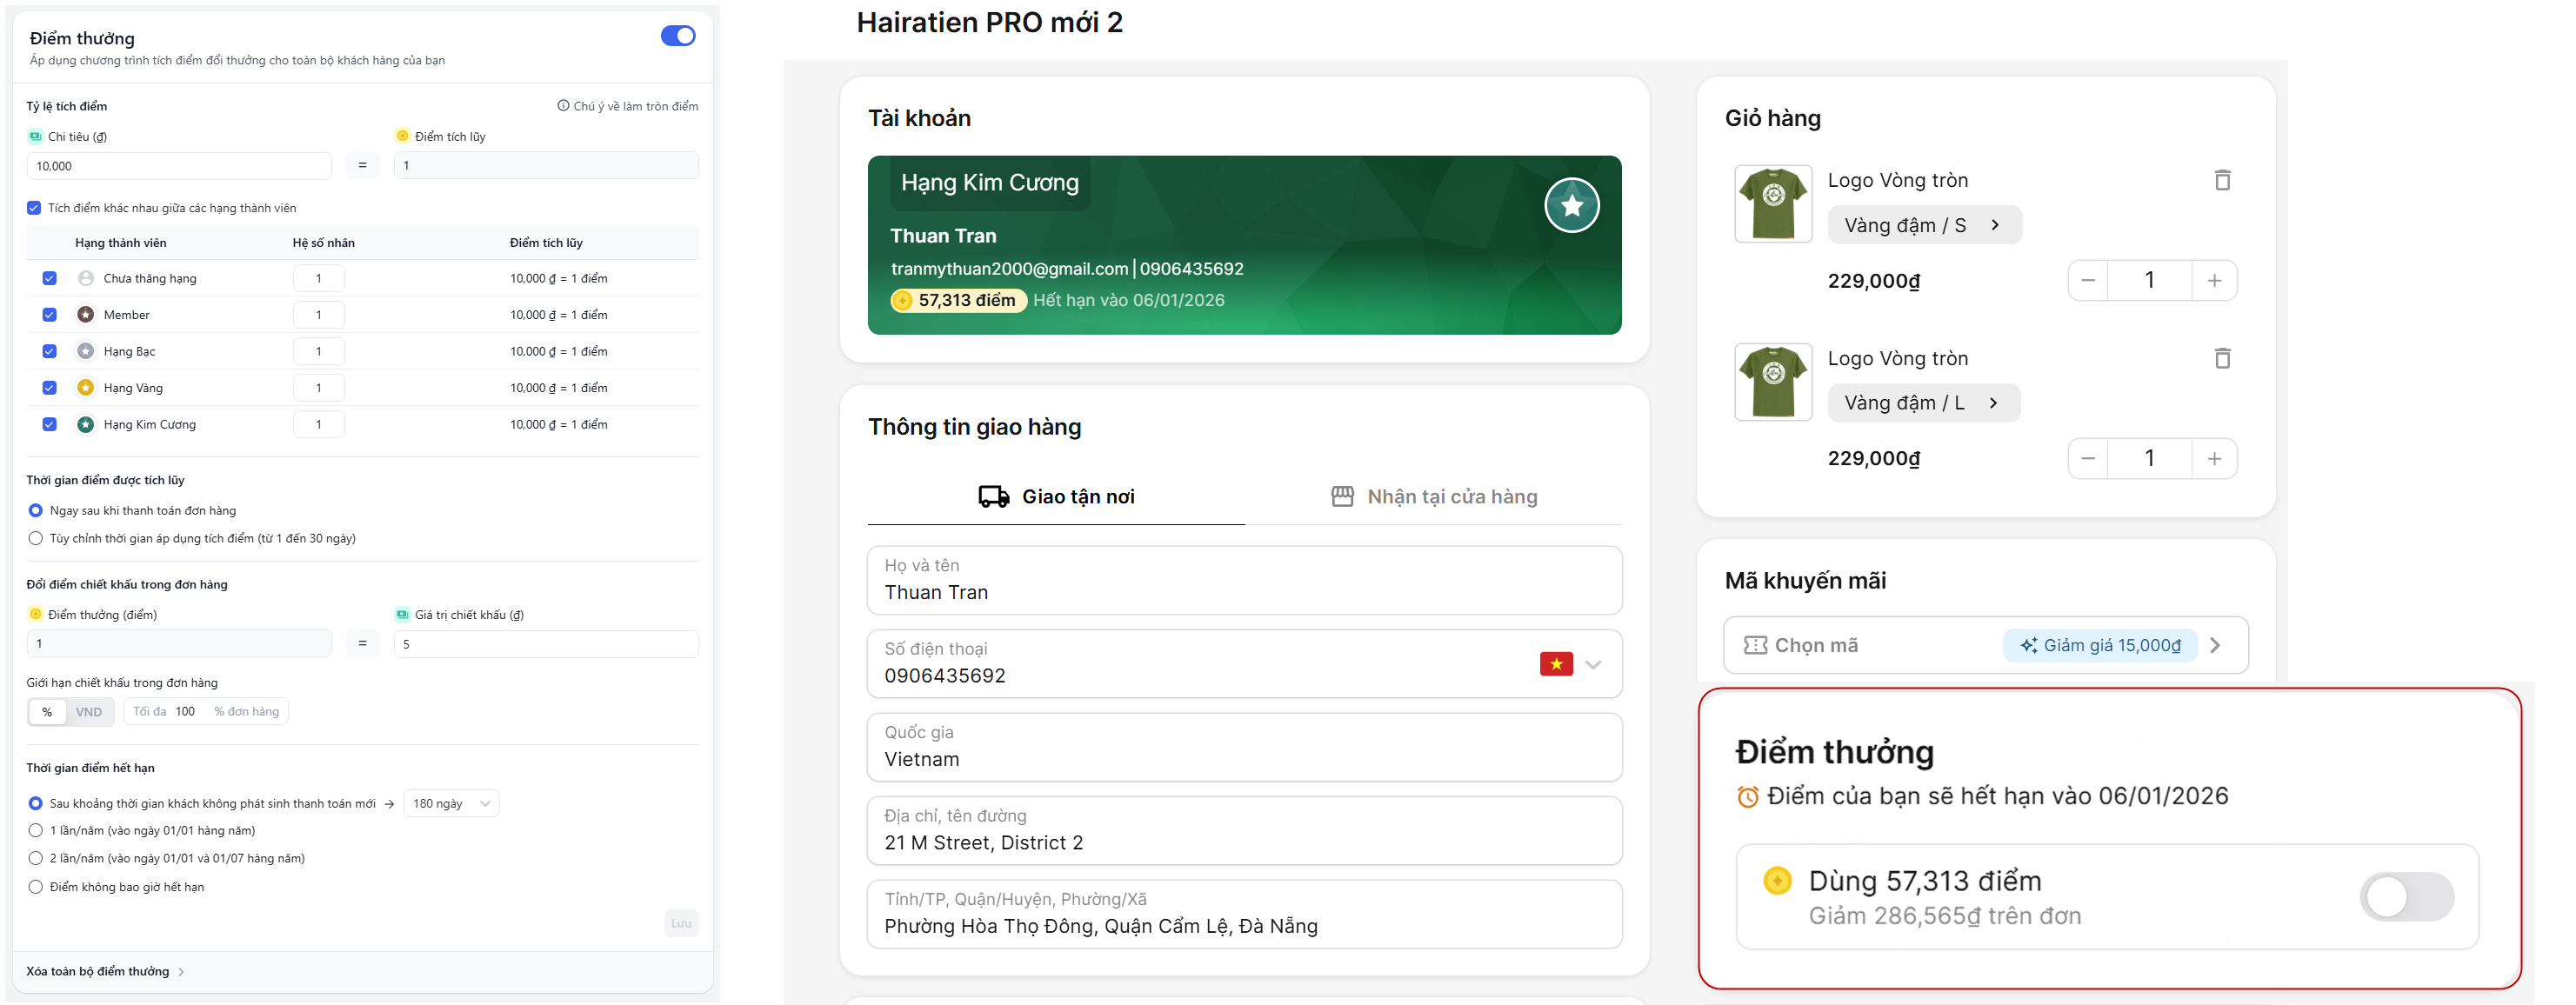Delete the Vàng đậm / L cart item
2576x1005 pixels.
point(2221,358)
